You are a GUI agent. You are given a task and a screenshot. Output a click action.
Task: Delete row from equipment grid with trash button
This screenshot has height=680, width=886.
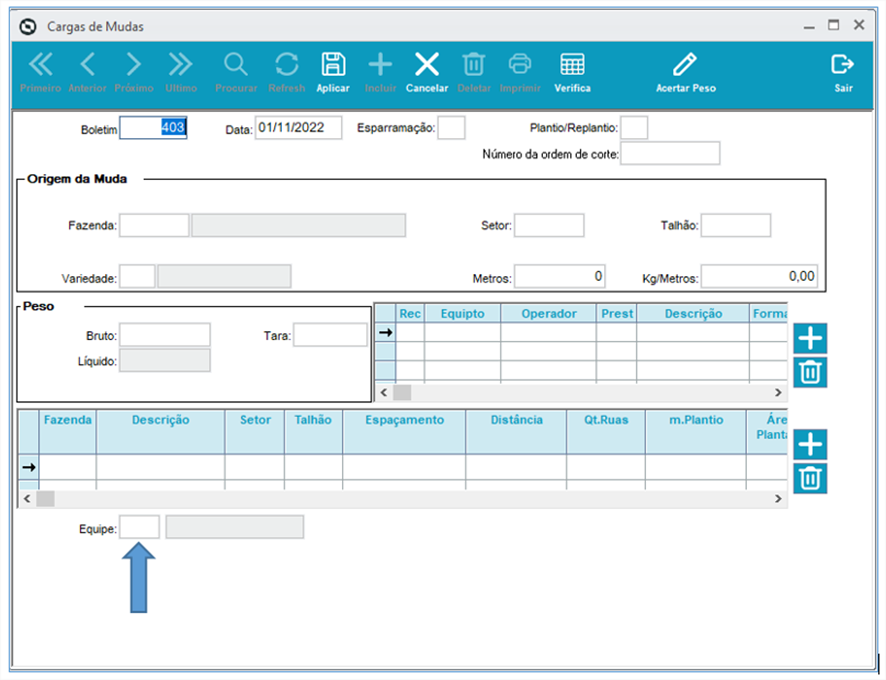(x=810, y=372)
